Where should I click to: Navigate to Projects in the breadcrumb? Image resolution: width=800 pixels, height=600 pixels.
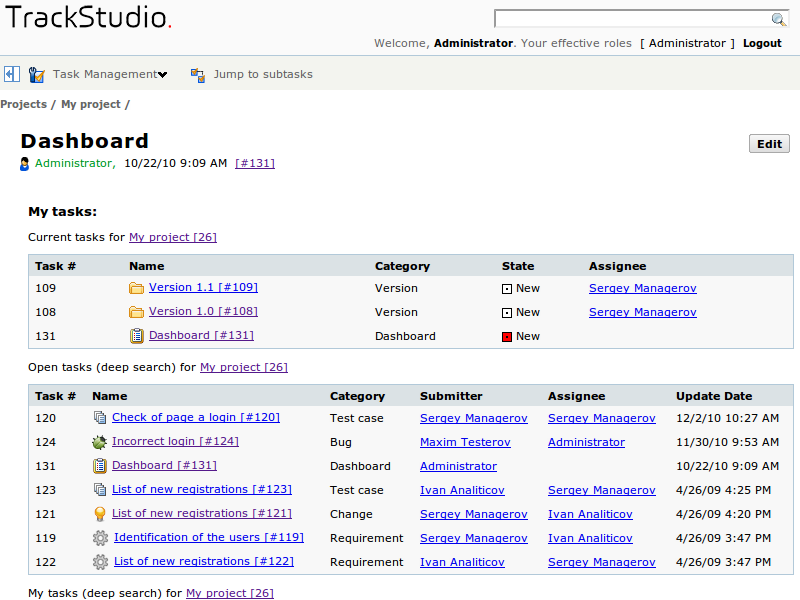(x=24, y=104)
